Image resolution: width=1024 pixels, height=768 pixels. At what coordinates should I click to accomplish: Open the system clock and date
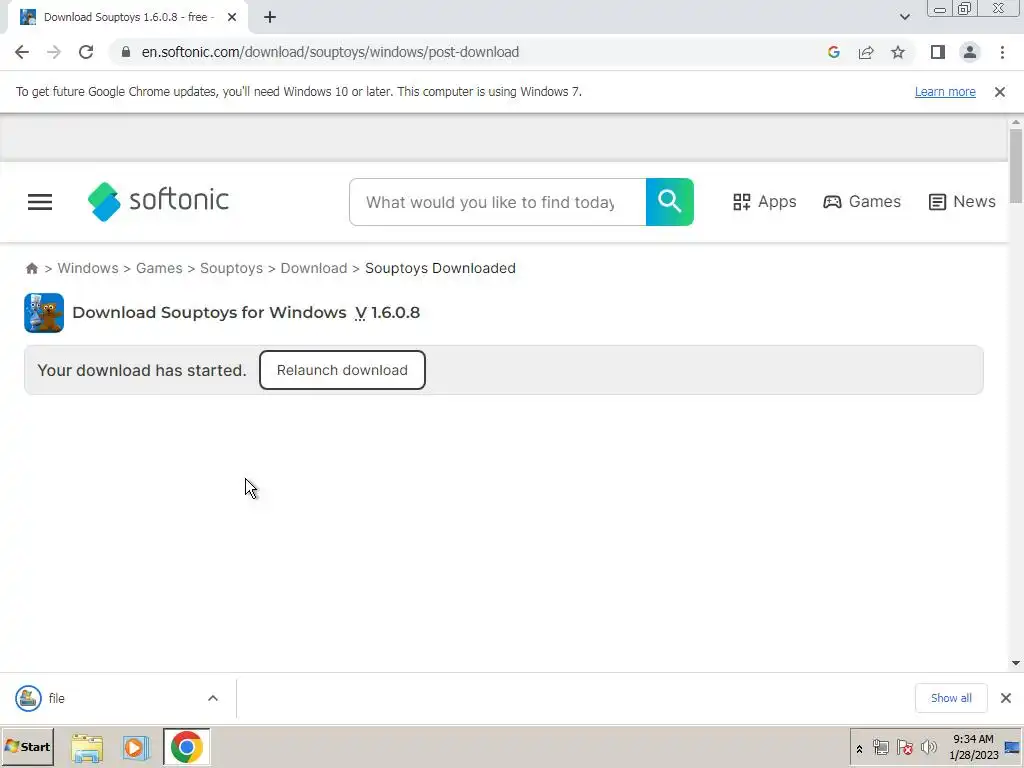973,747
